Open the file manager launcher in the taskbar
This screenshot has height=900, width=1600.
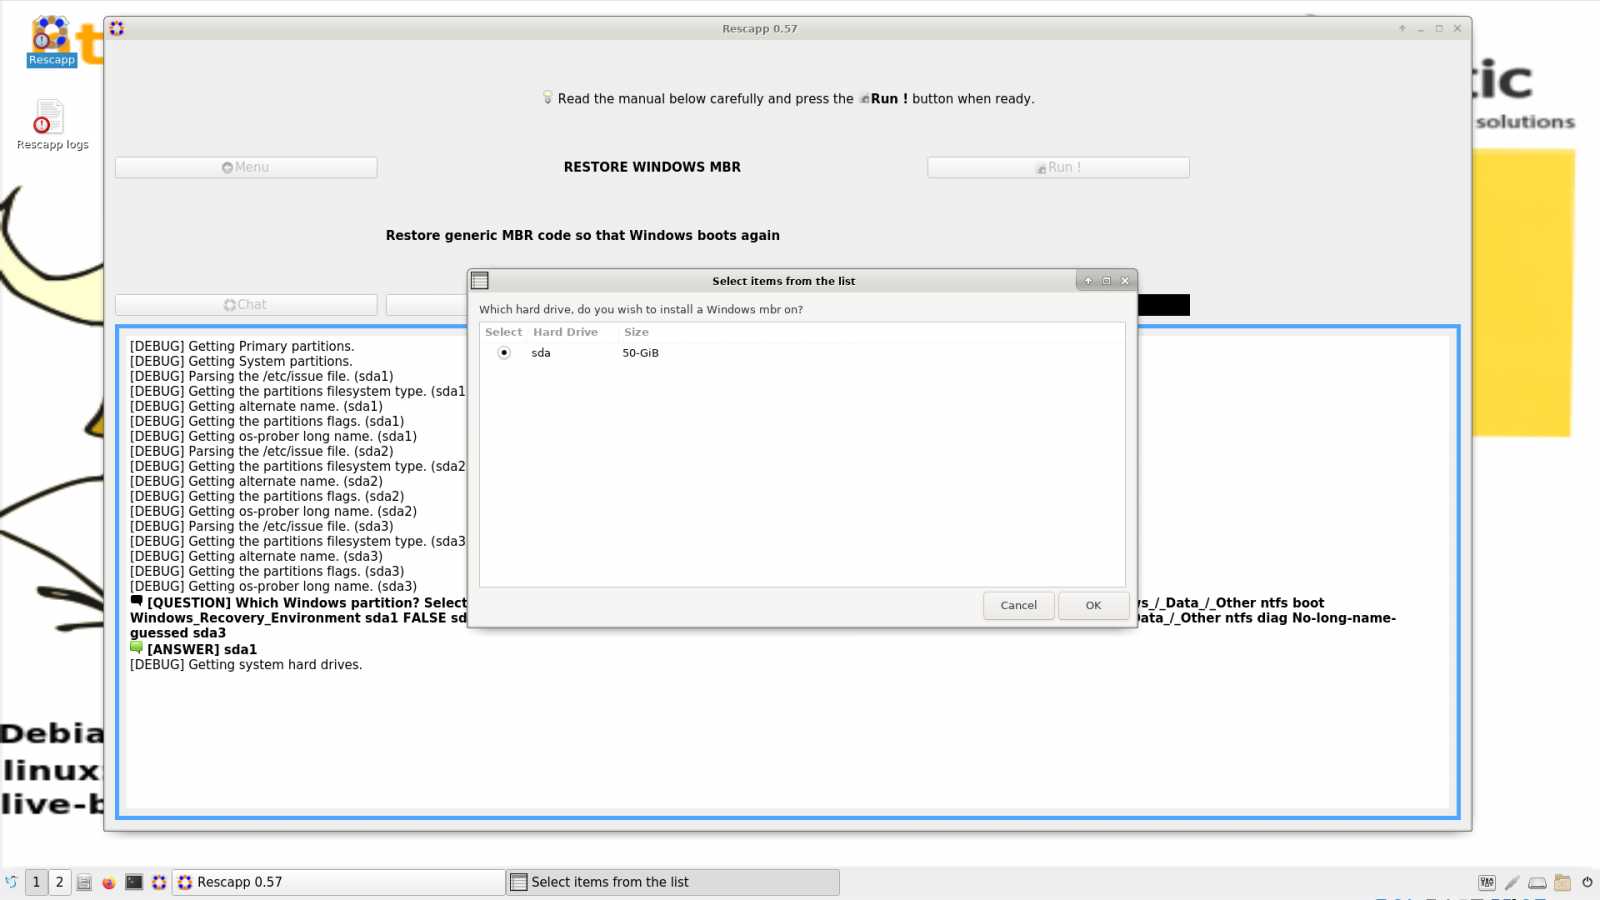coord(84,882)
